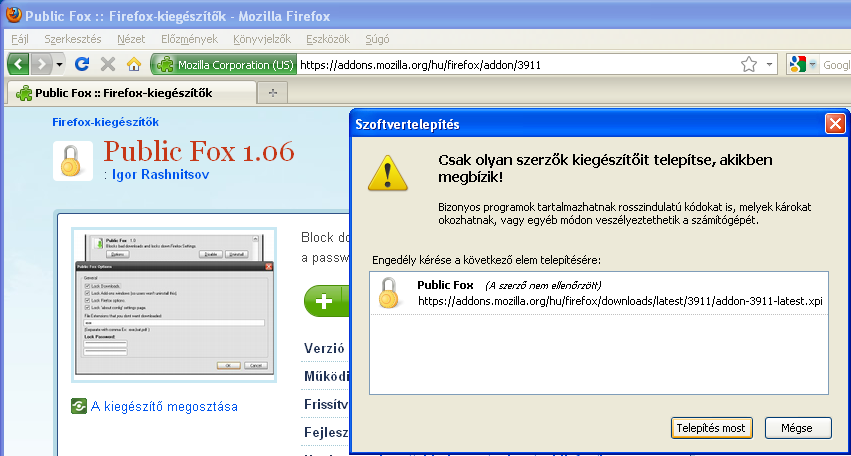Go to the home page icon
This screenshot has width=851, height=456.
133,64
